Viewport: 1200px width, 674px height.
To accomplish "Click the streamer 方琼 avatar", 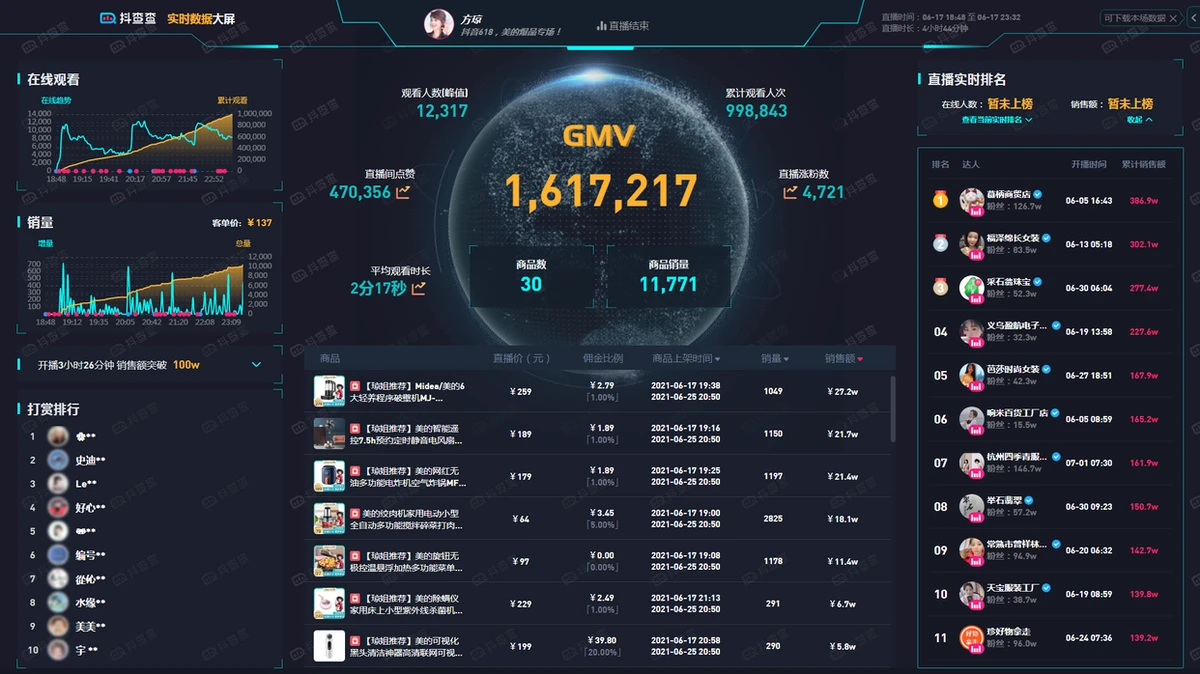I will (438, 24).
